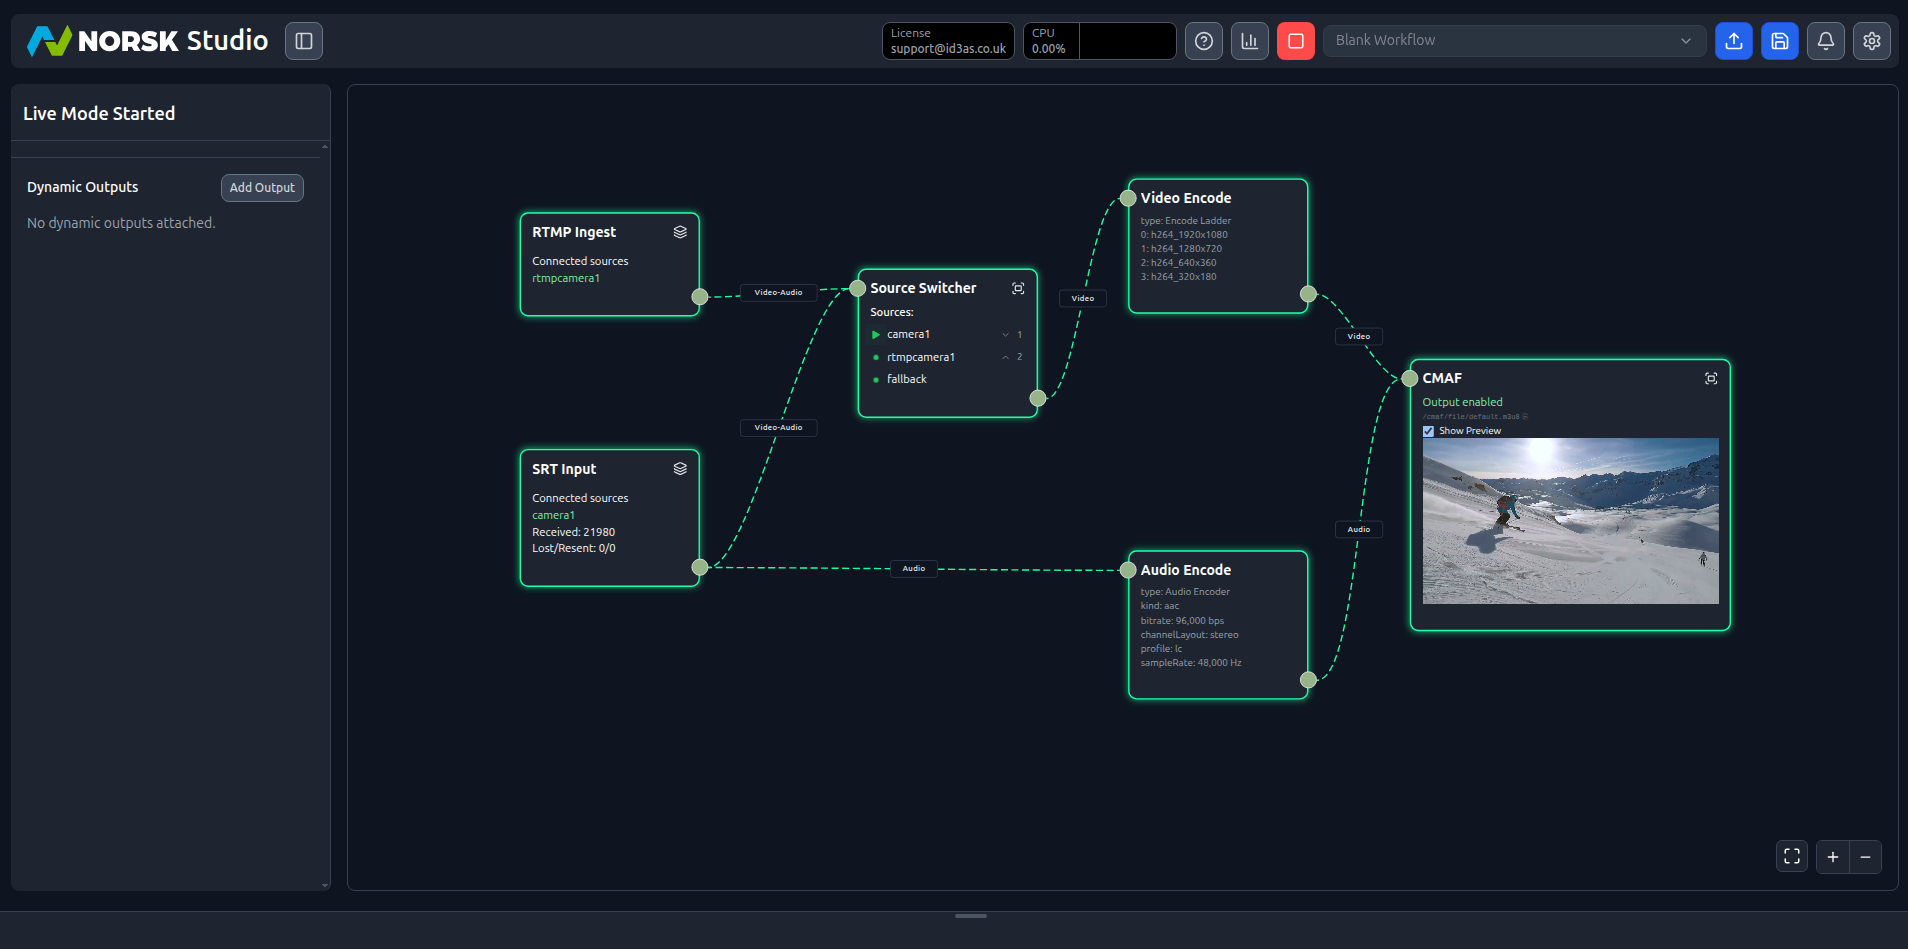Open notifications bell icon
Viewport: 1908px width, 949px height.
pyautogui.click(x=1826, y=41)
